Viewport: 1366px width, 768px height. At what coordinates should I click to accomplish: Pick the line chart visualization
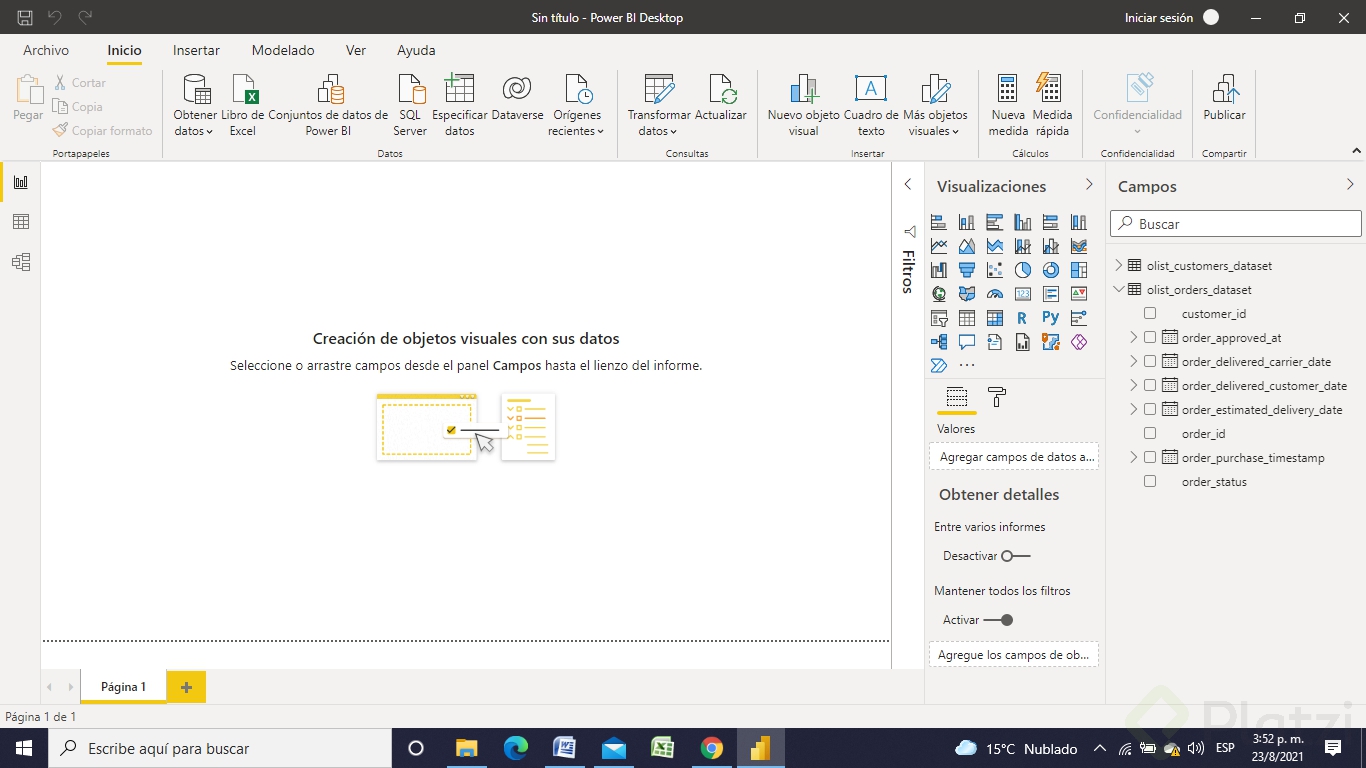pyautogui.click(x=938, y=246)
